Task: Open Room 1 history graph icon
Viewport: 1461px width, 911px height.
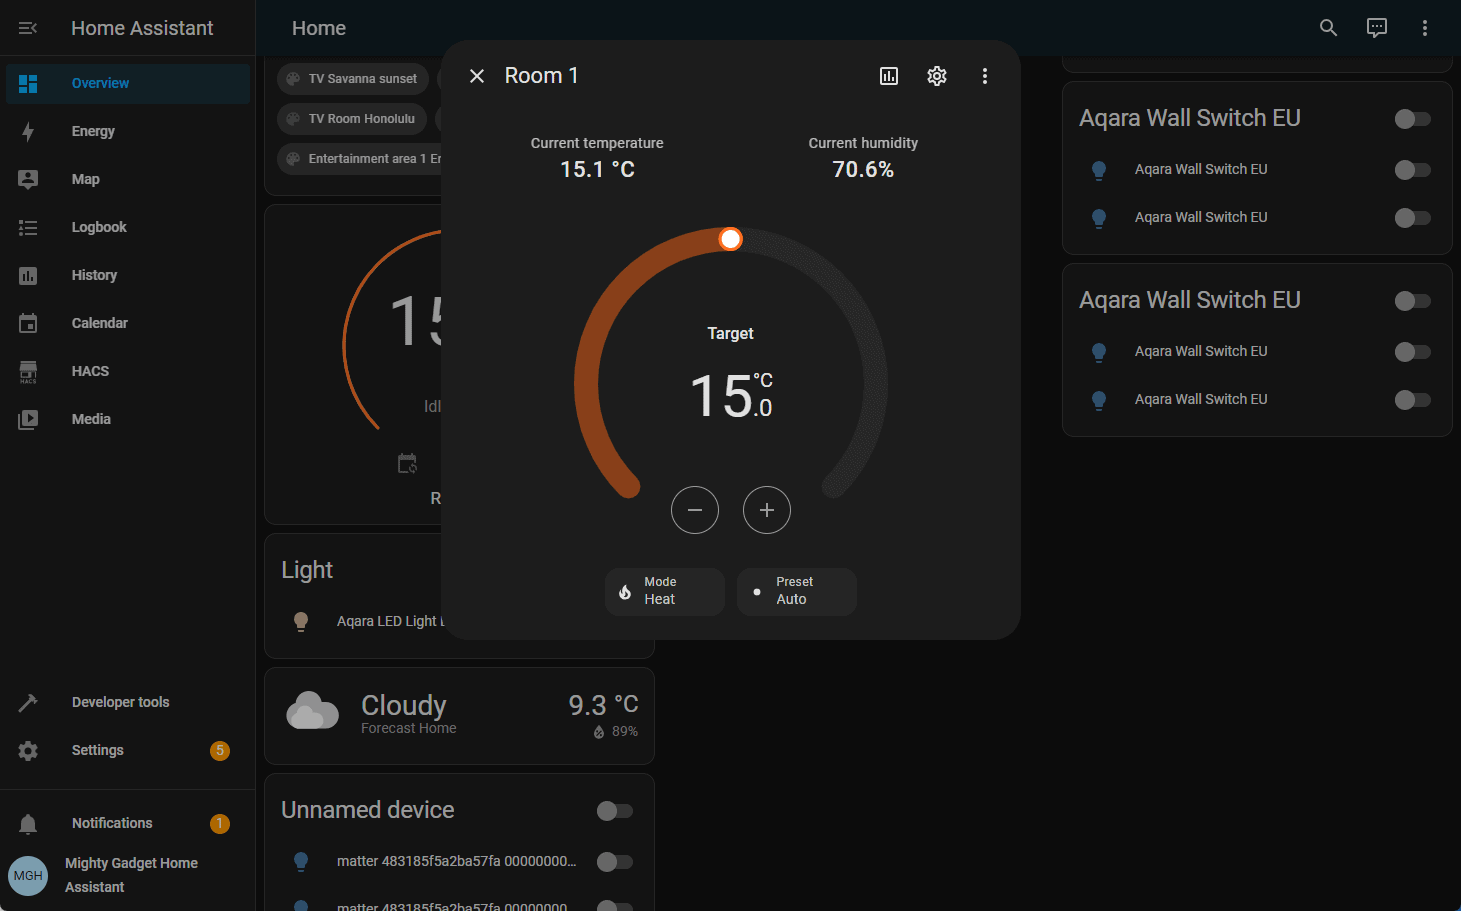Action: pos(888,76)
